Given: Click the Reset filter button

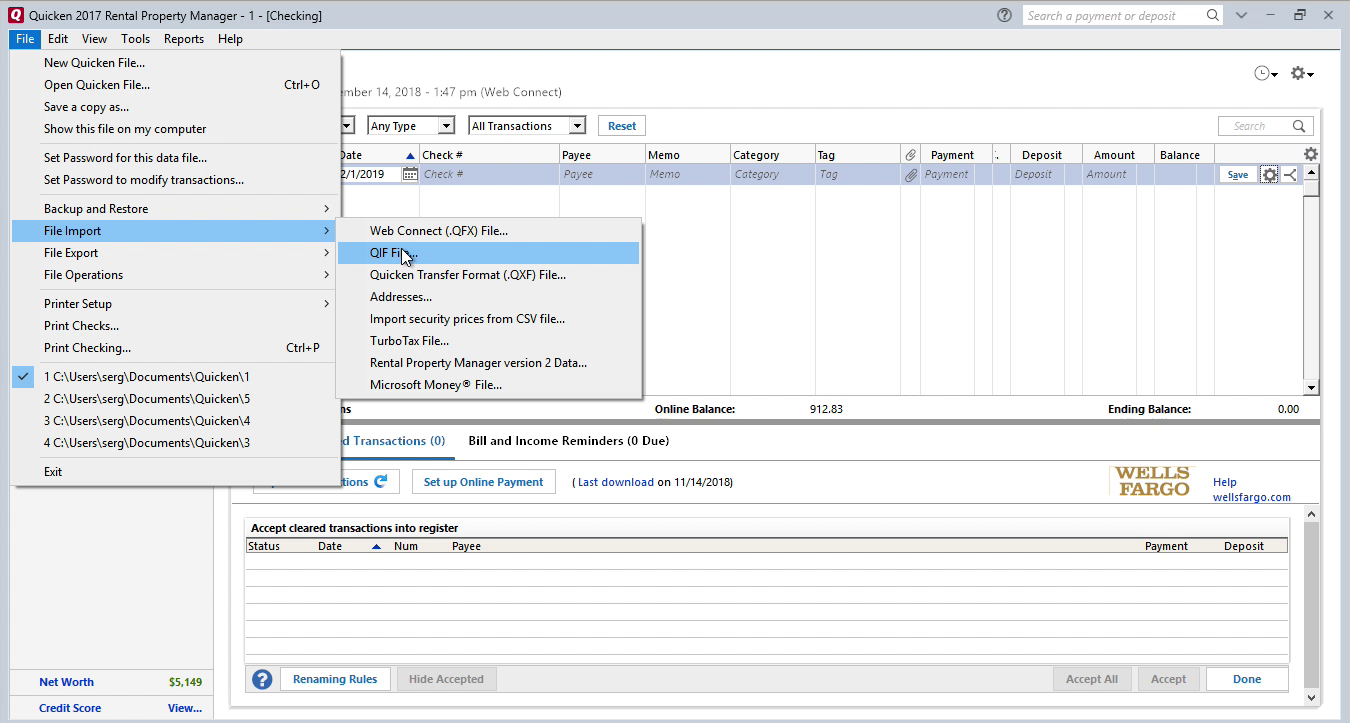Looking at the screenshot, I should 622,126.
